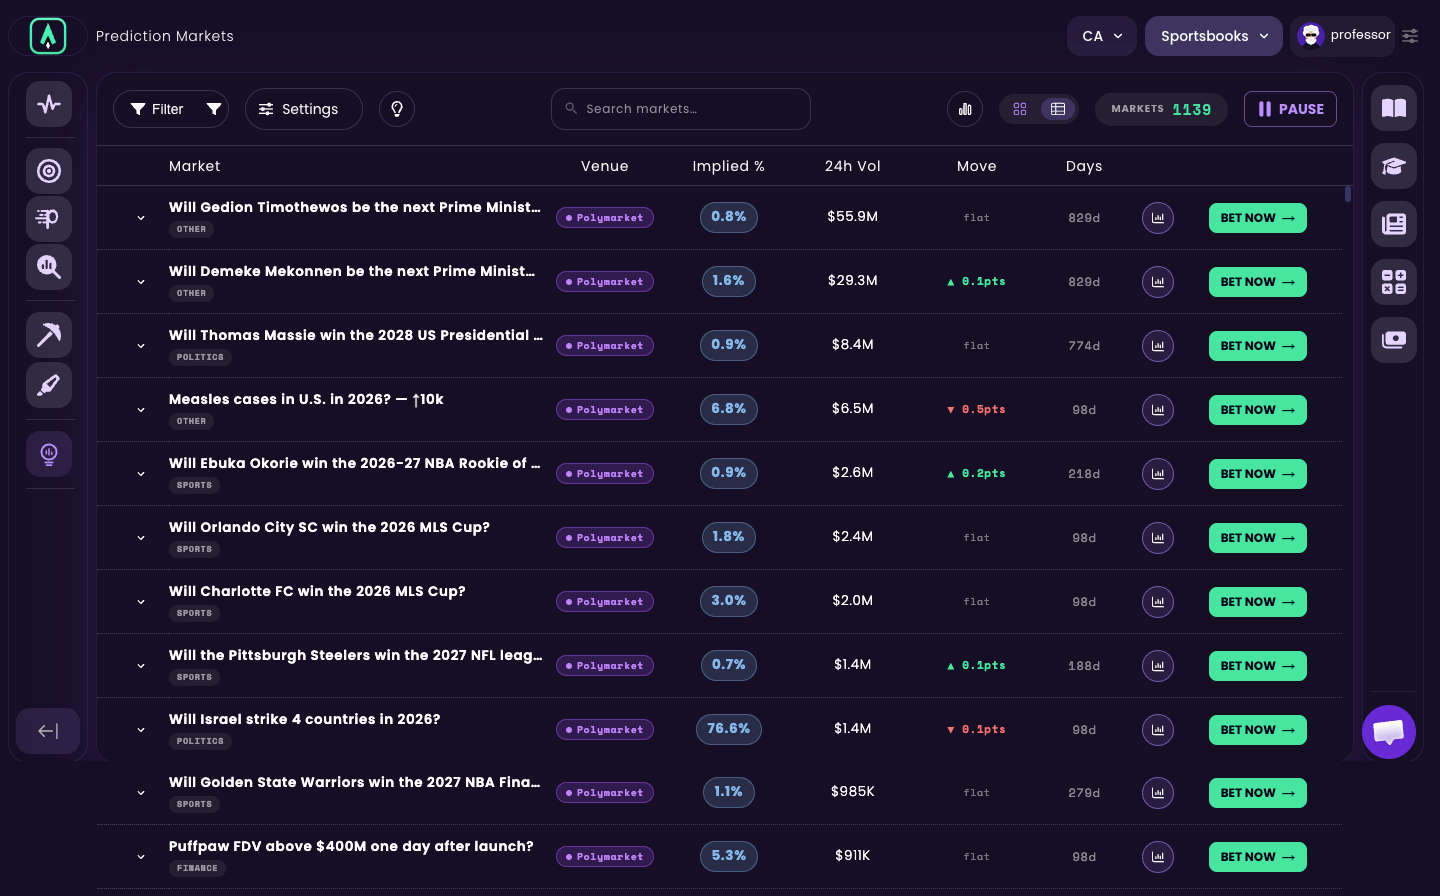
Task: Open the cash wallet icon in right sidebar
Action: (x=1394, y=340)
